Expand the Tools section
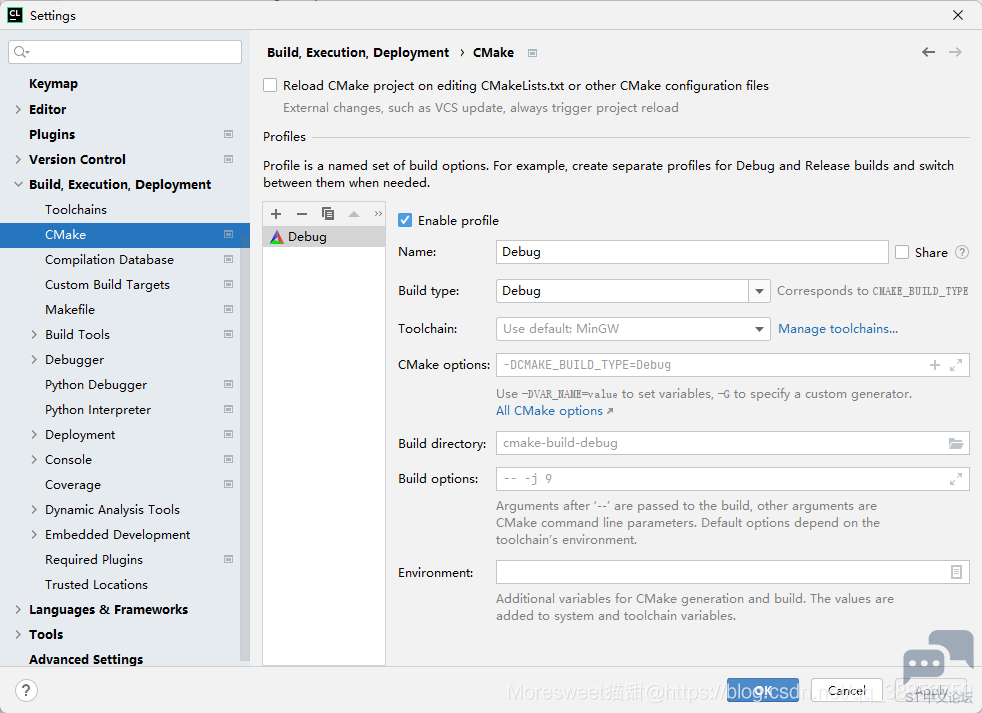This screenshot has width=982, height=713. click(x=18, y=635)
